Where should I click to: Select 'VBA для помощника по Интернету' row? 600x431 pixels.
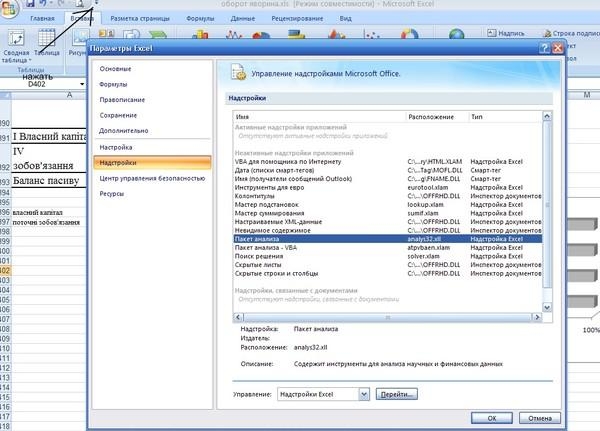[388, 162]
